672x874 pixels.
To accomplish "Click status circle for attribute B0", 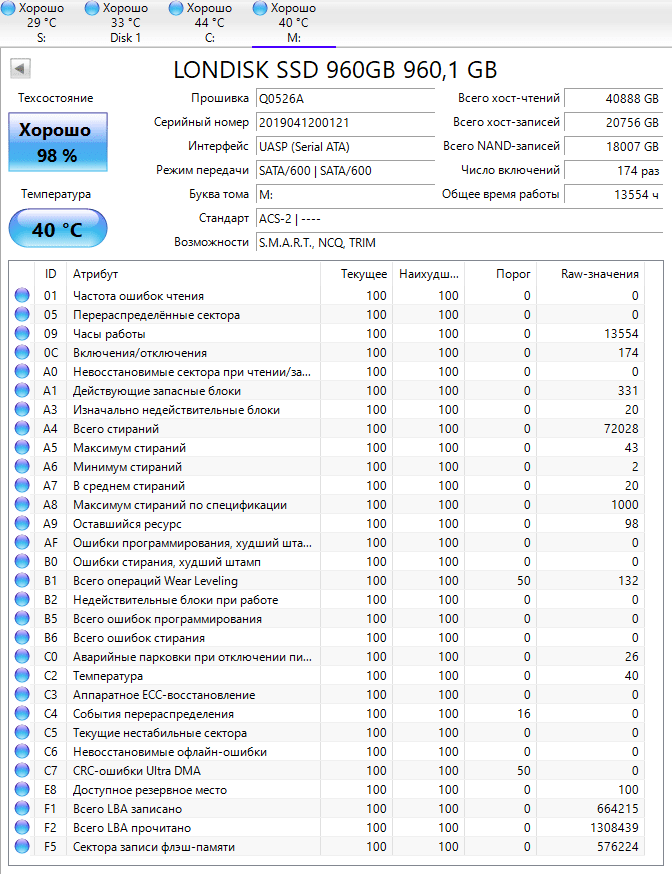I will (22, 561).
